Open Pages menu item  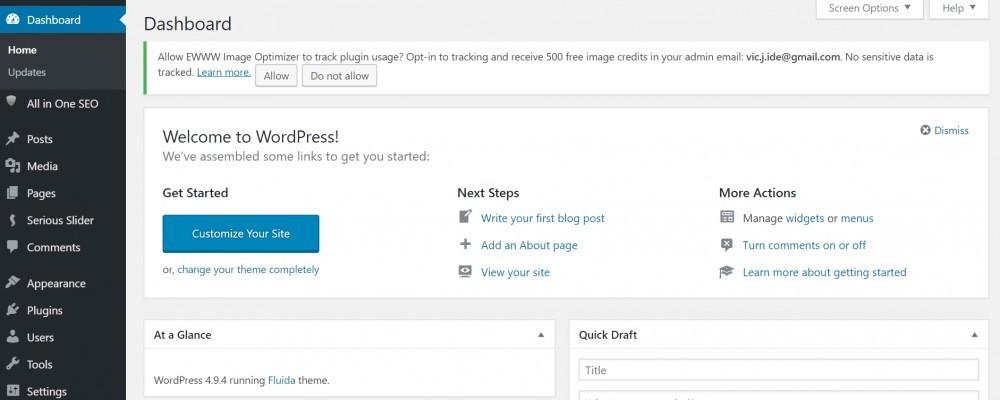tap(62, 193)
